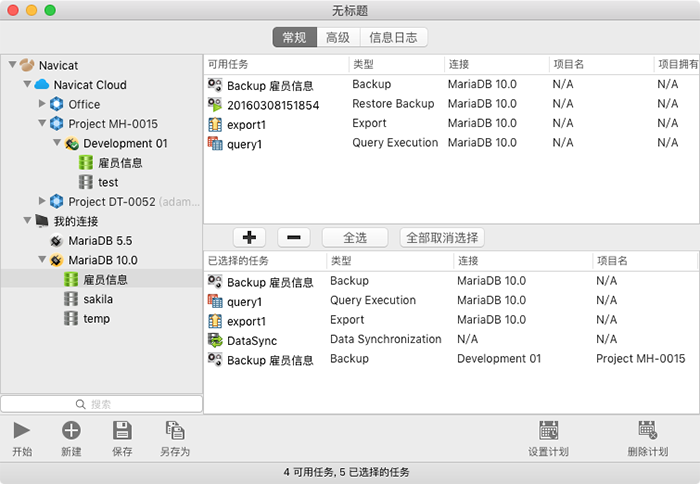Image resolution: width=700 pixels, height=484 pixels.
Task: Click the temp database icon
Action: click(71, 318)
